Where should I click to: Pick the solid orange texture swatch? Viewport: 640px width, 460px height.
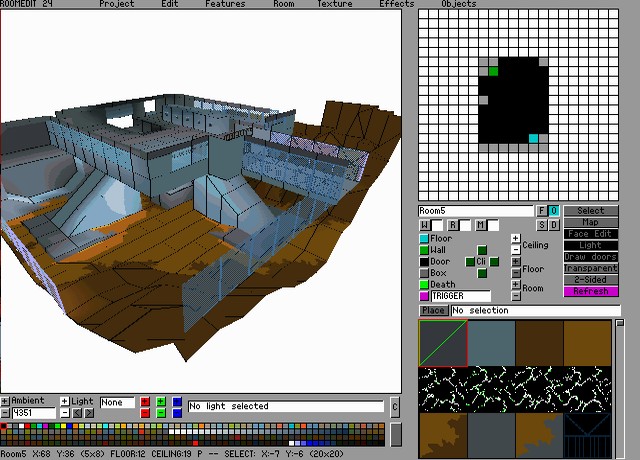pyautogui.click(x=588, y=343)
